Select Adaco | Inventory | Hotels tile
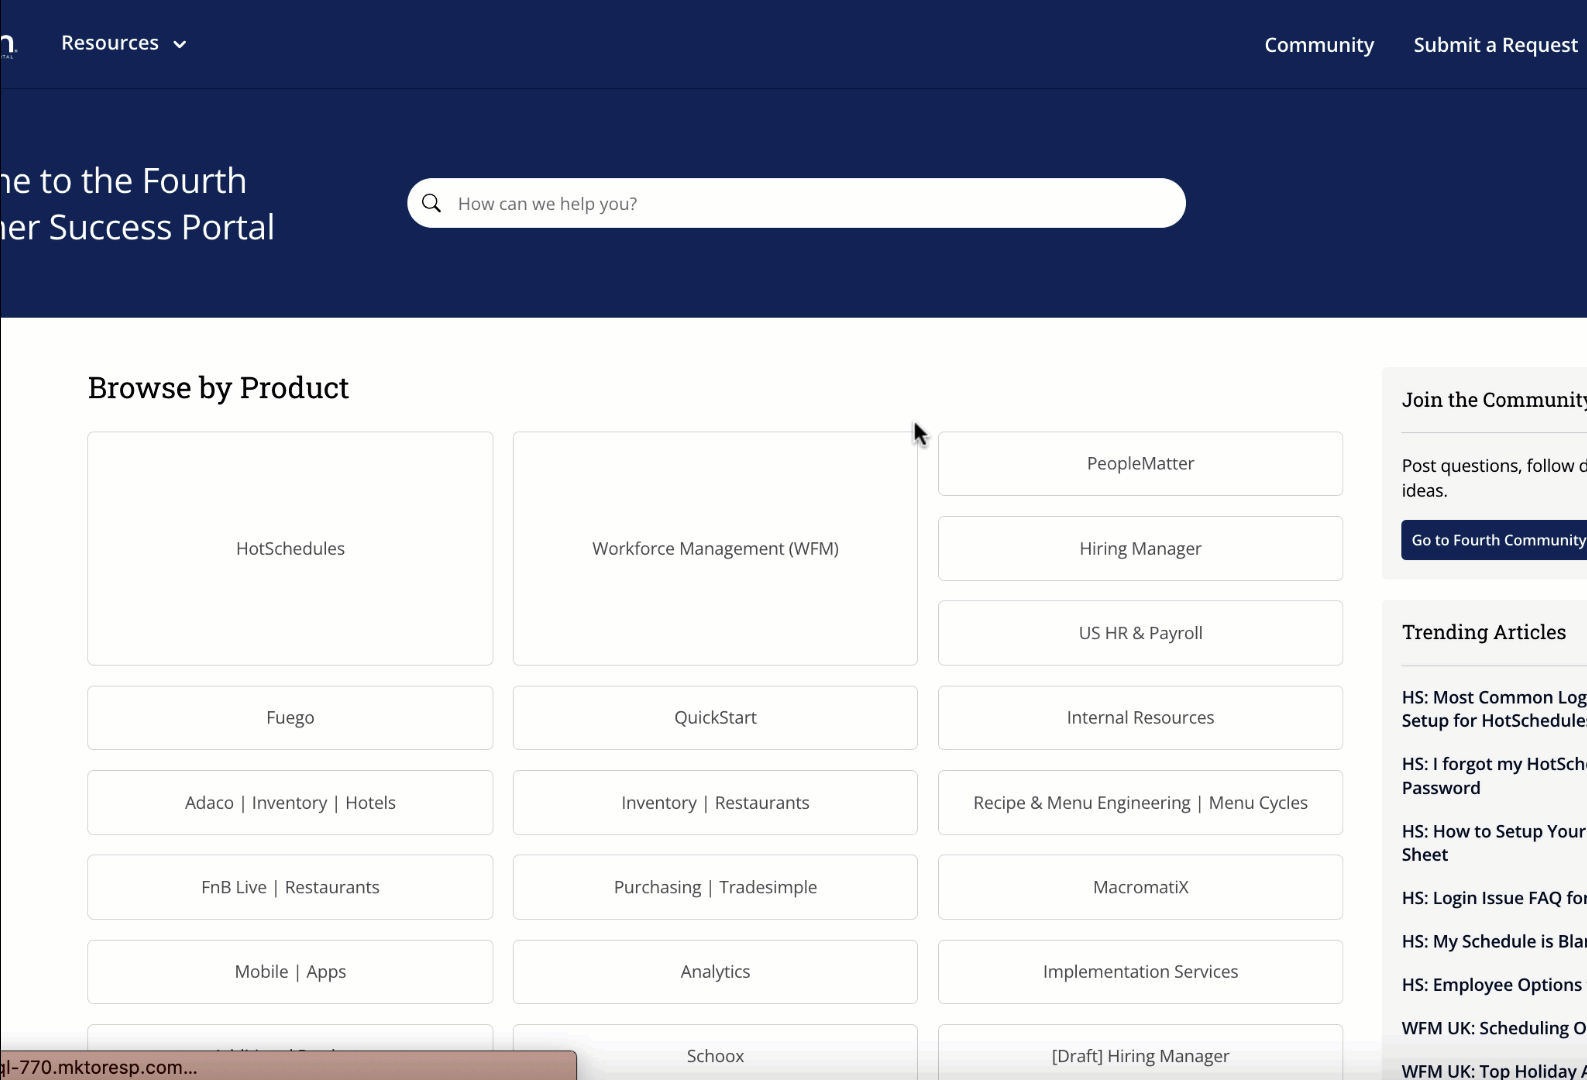This screenshot has height=1080, width=1587. coord(290,802)
